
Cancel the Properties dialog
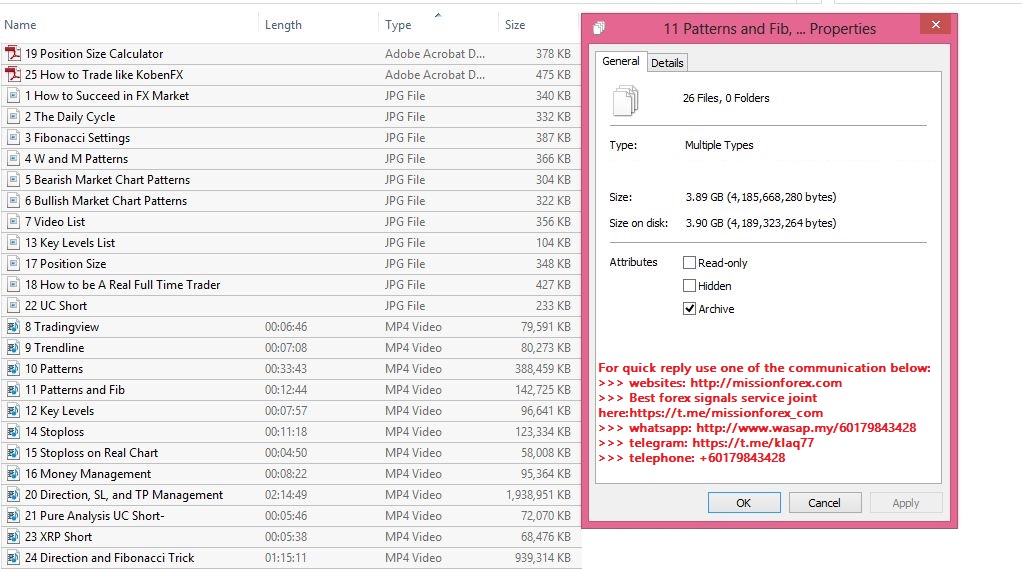[825, 503]
